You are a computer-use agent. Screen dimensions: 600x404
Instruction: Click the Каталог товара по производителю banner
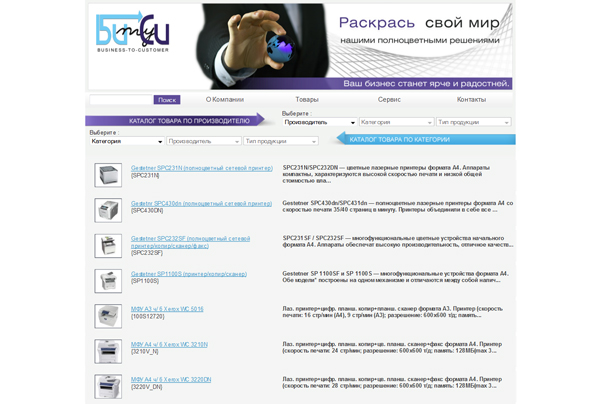pos(175,121)
